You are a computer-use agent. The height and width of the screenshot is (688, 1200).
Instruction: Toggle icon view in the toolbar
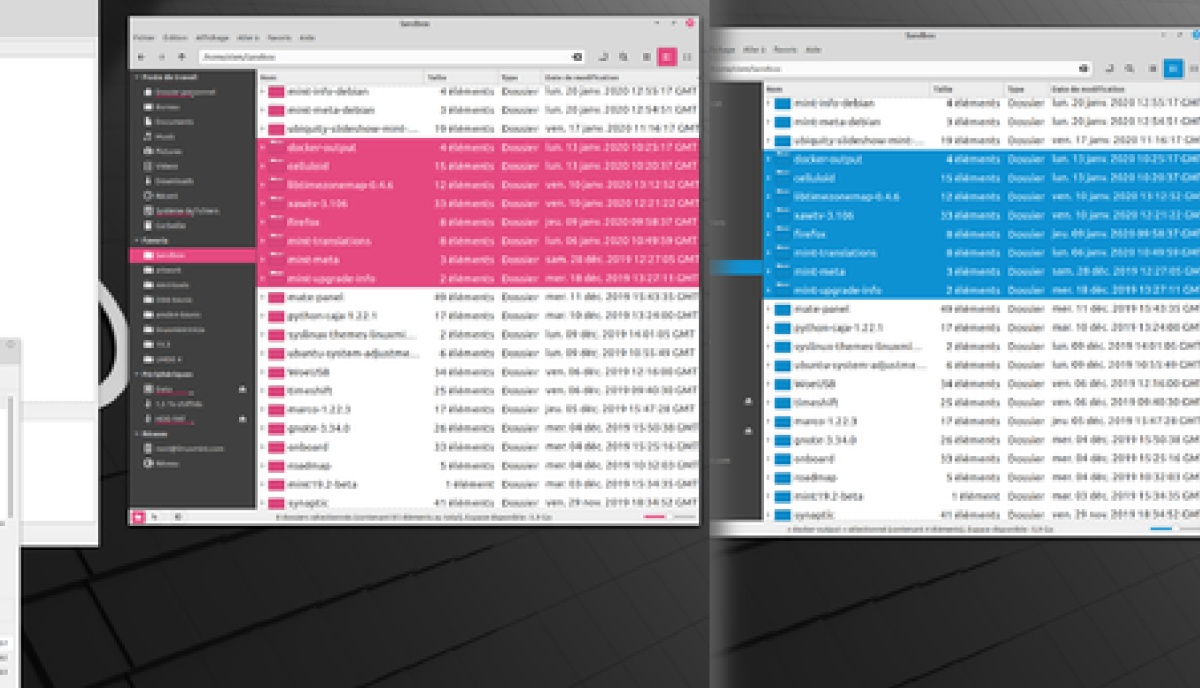[646, 57]
